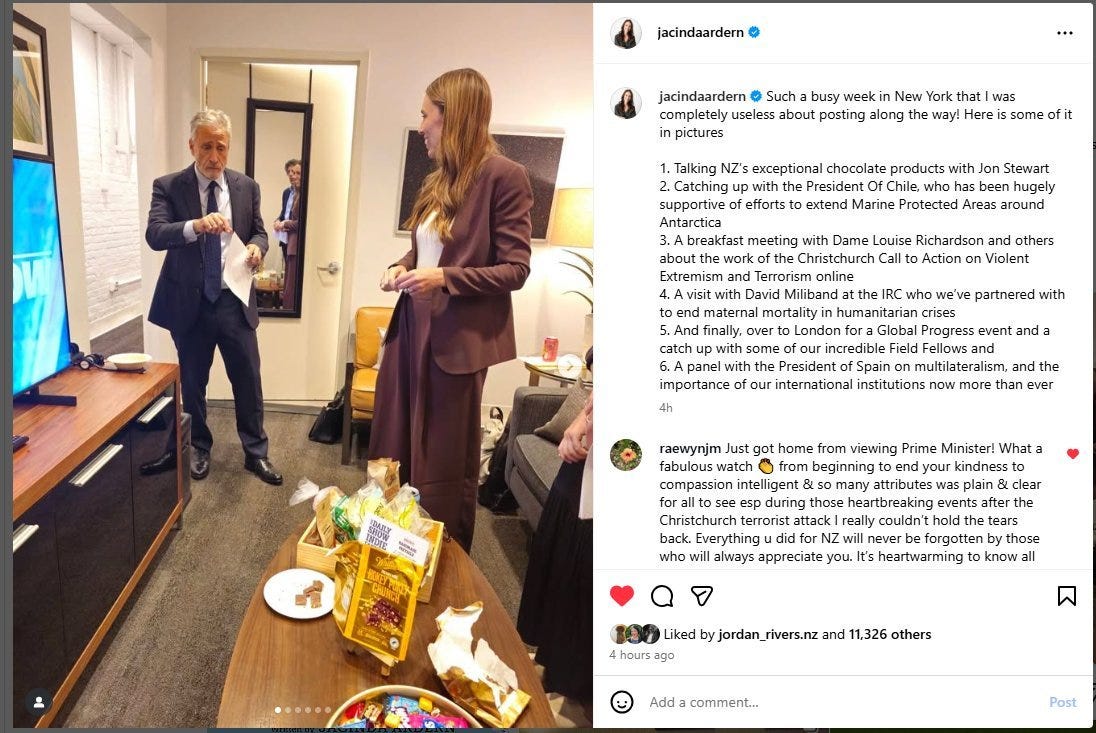
Task: Submit comment with the Post button
Action: coord(1062,702)
